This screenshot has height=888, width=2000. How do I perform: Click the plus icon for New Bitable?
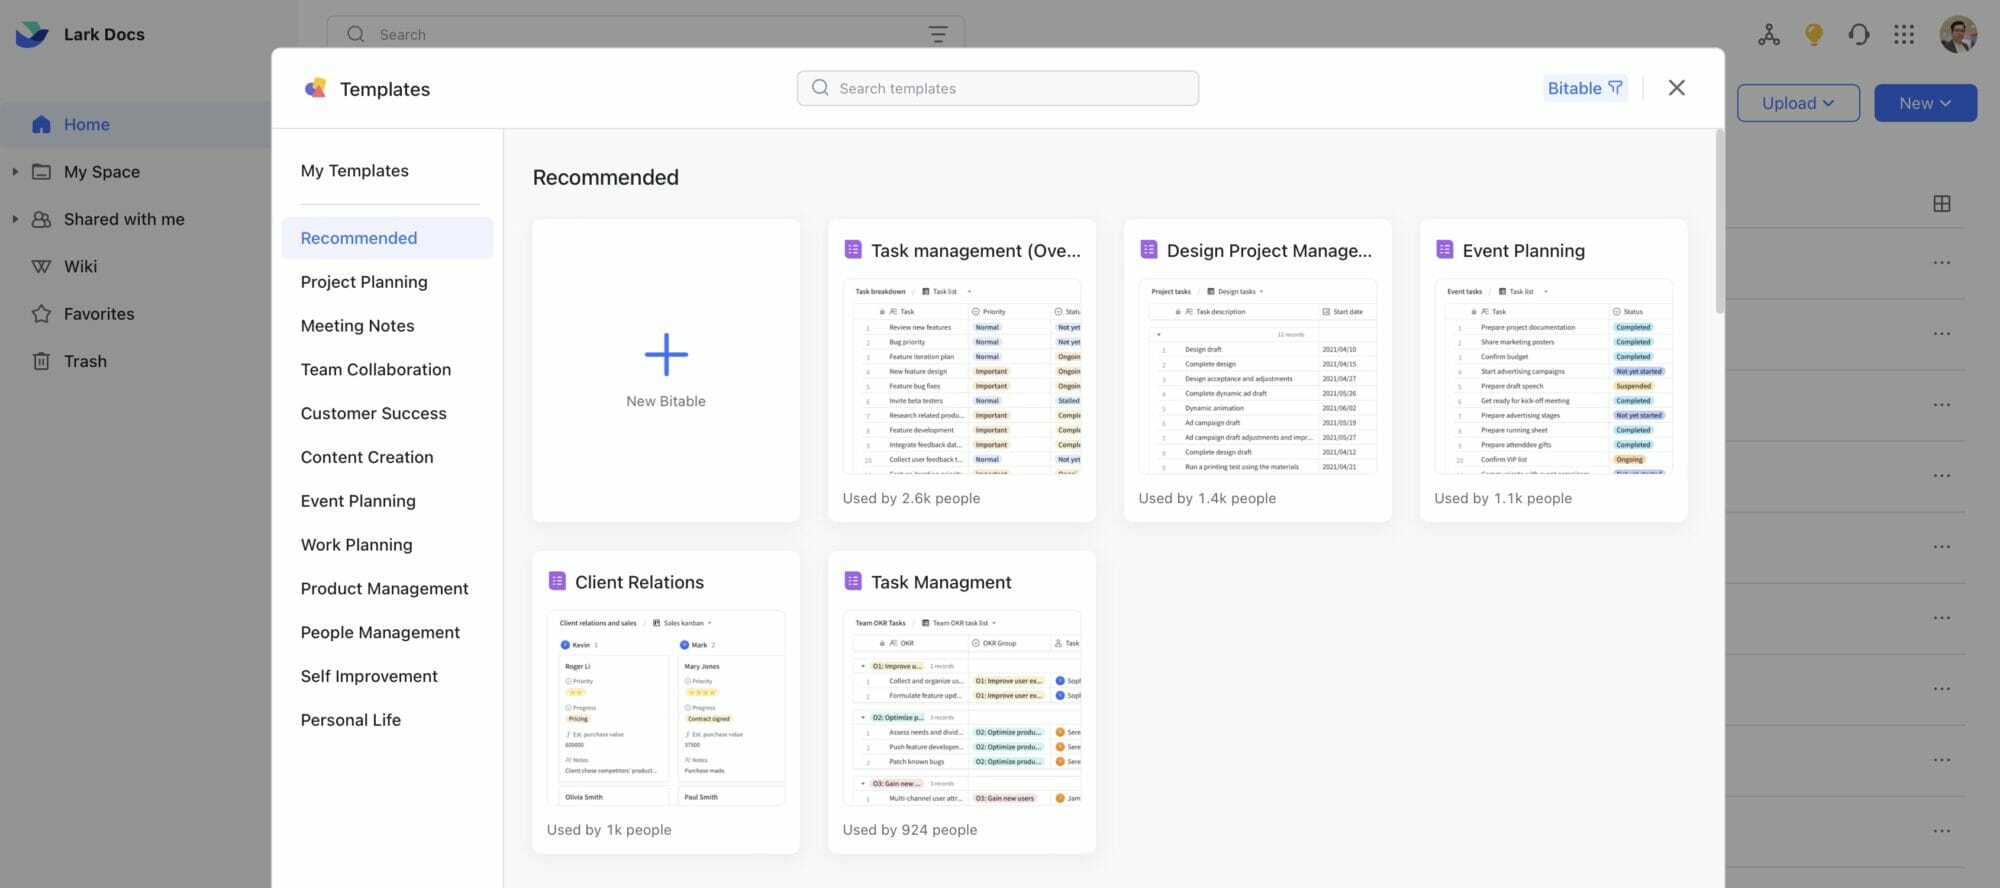point(666,354)
